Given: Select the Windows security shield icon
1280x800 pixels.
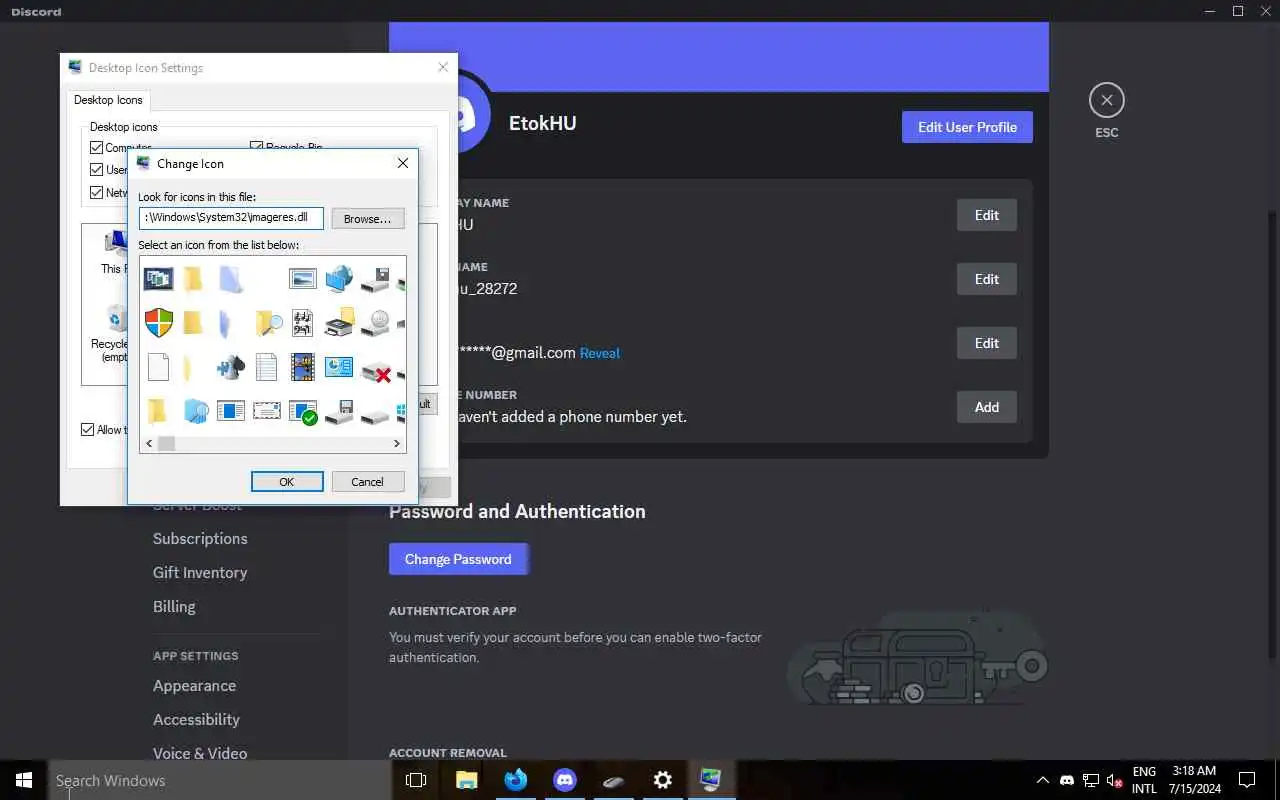Looking at the screenshot, I should coord(158,322).
